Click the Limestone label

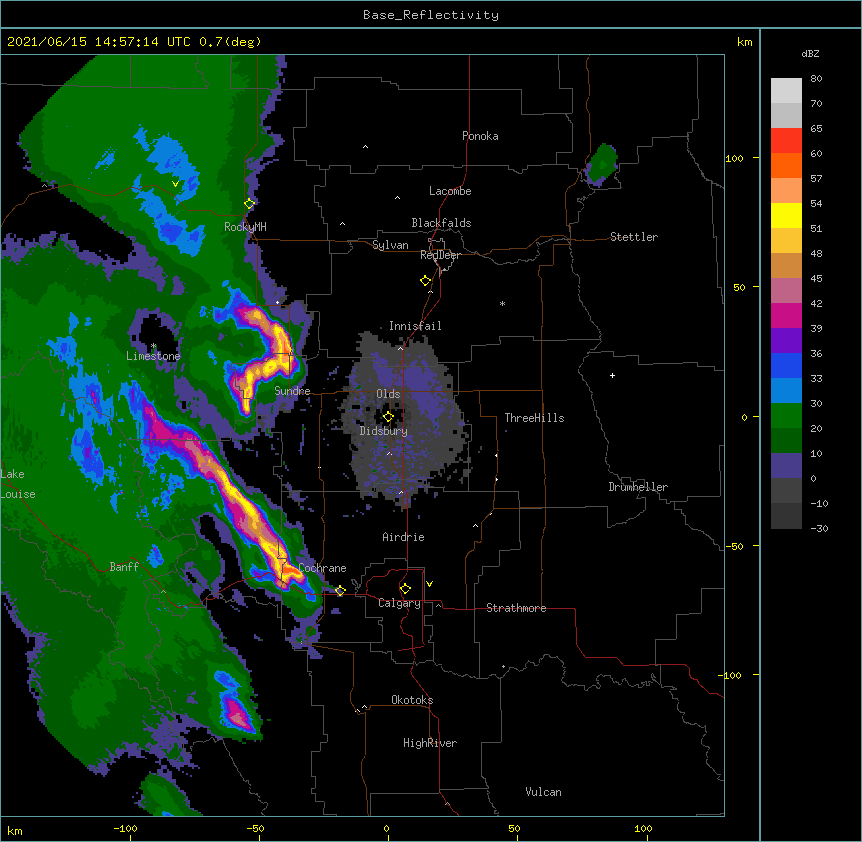pos(153,356)
